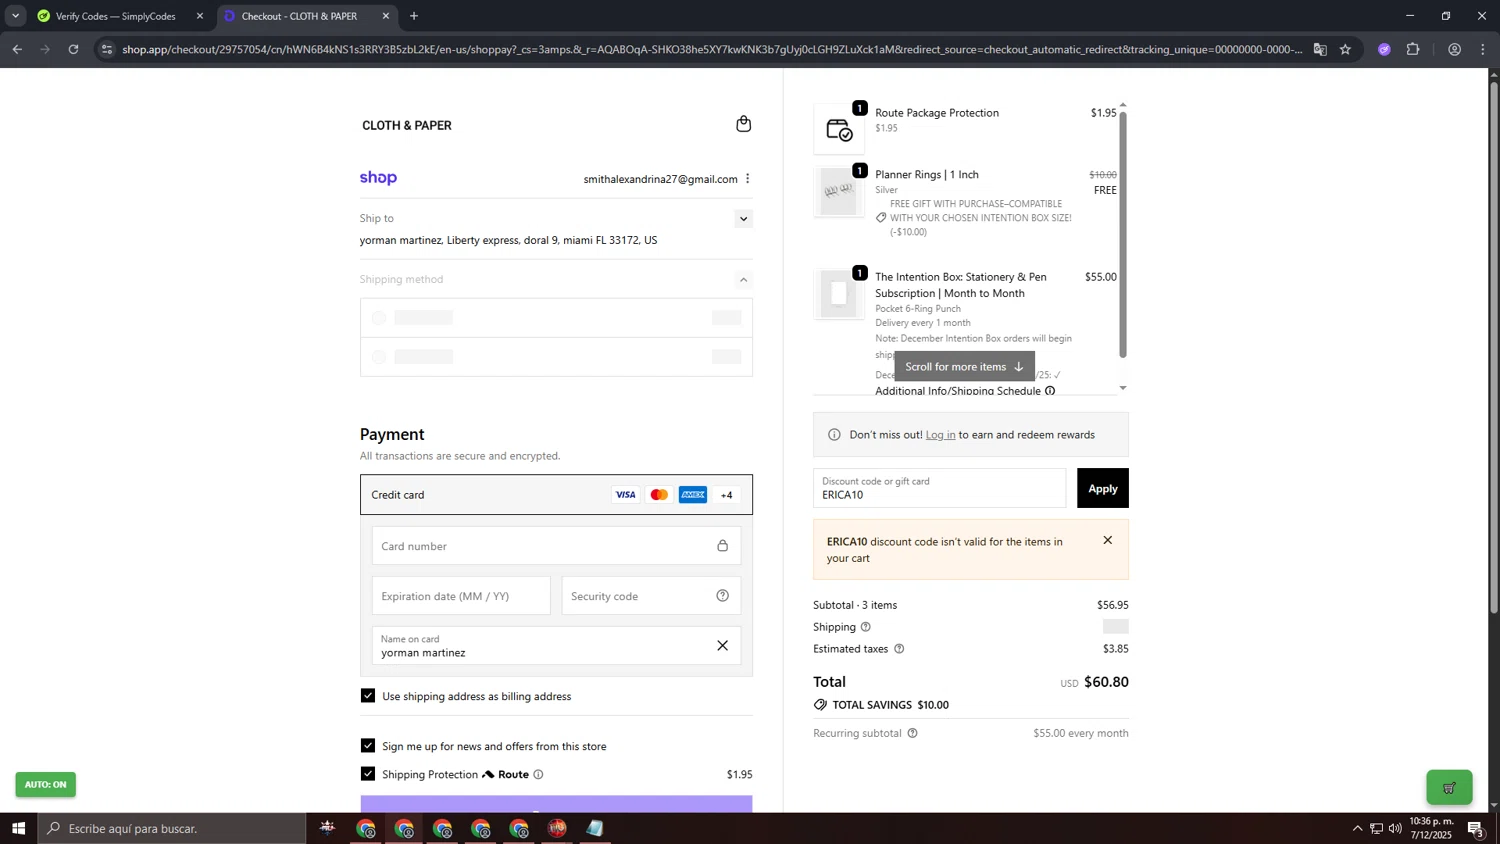Select the Credit card payment option
1500x844 pixels.
556,495
